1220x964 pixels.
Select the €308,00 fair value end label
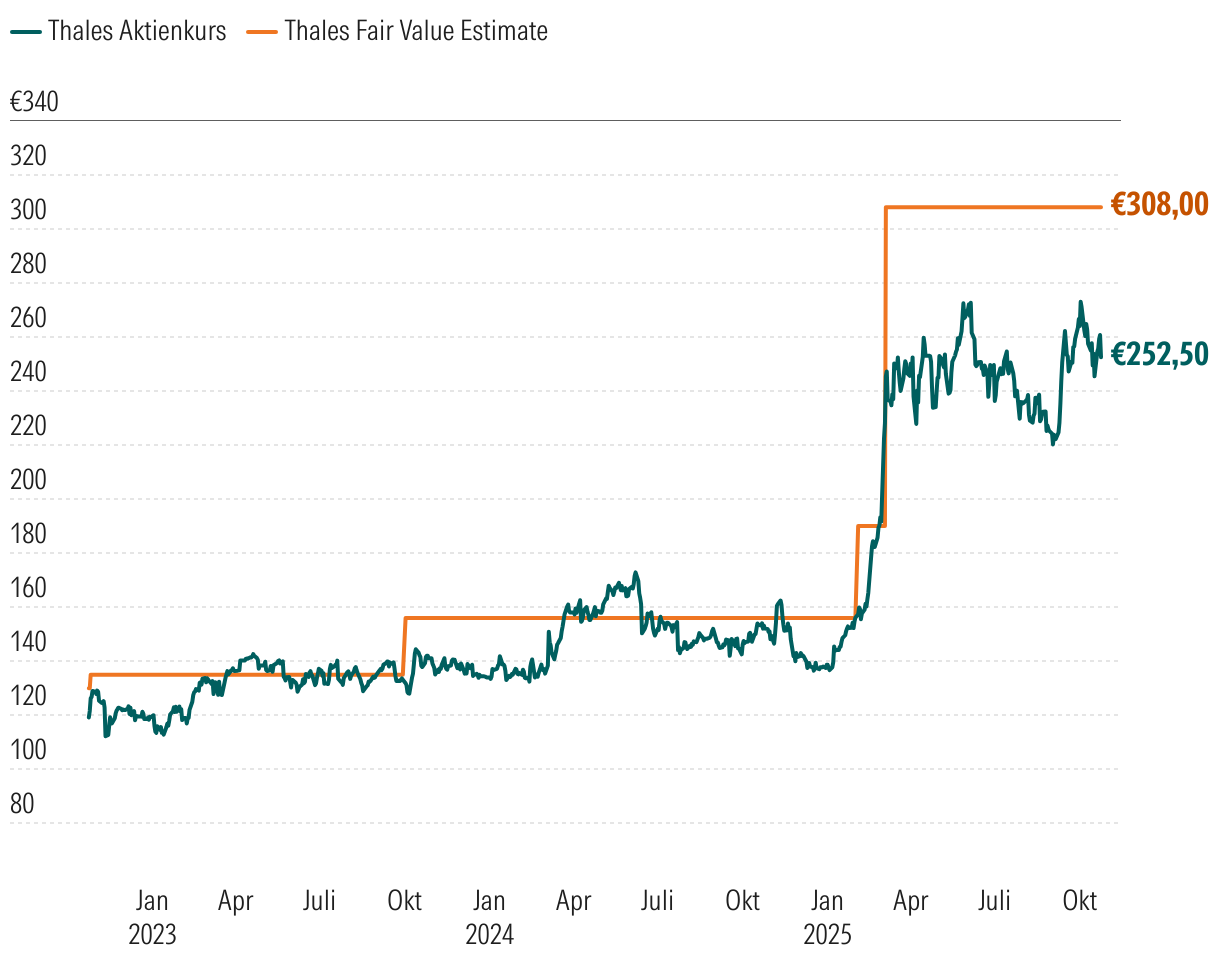click(1160, 206)
